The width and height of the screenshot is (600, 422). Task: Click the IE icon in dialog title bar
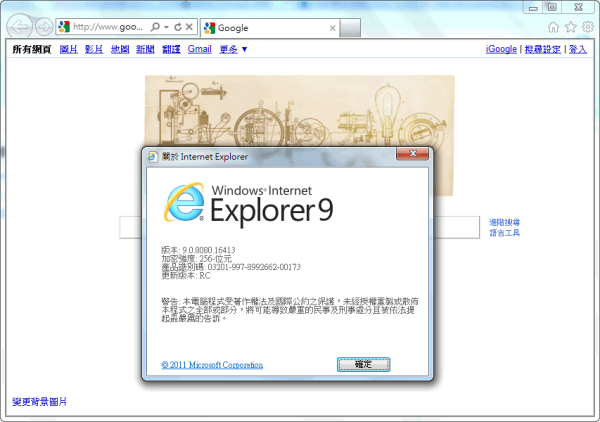tap(152, 157)
